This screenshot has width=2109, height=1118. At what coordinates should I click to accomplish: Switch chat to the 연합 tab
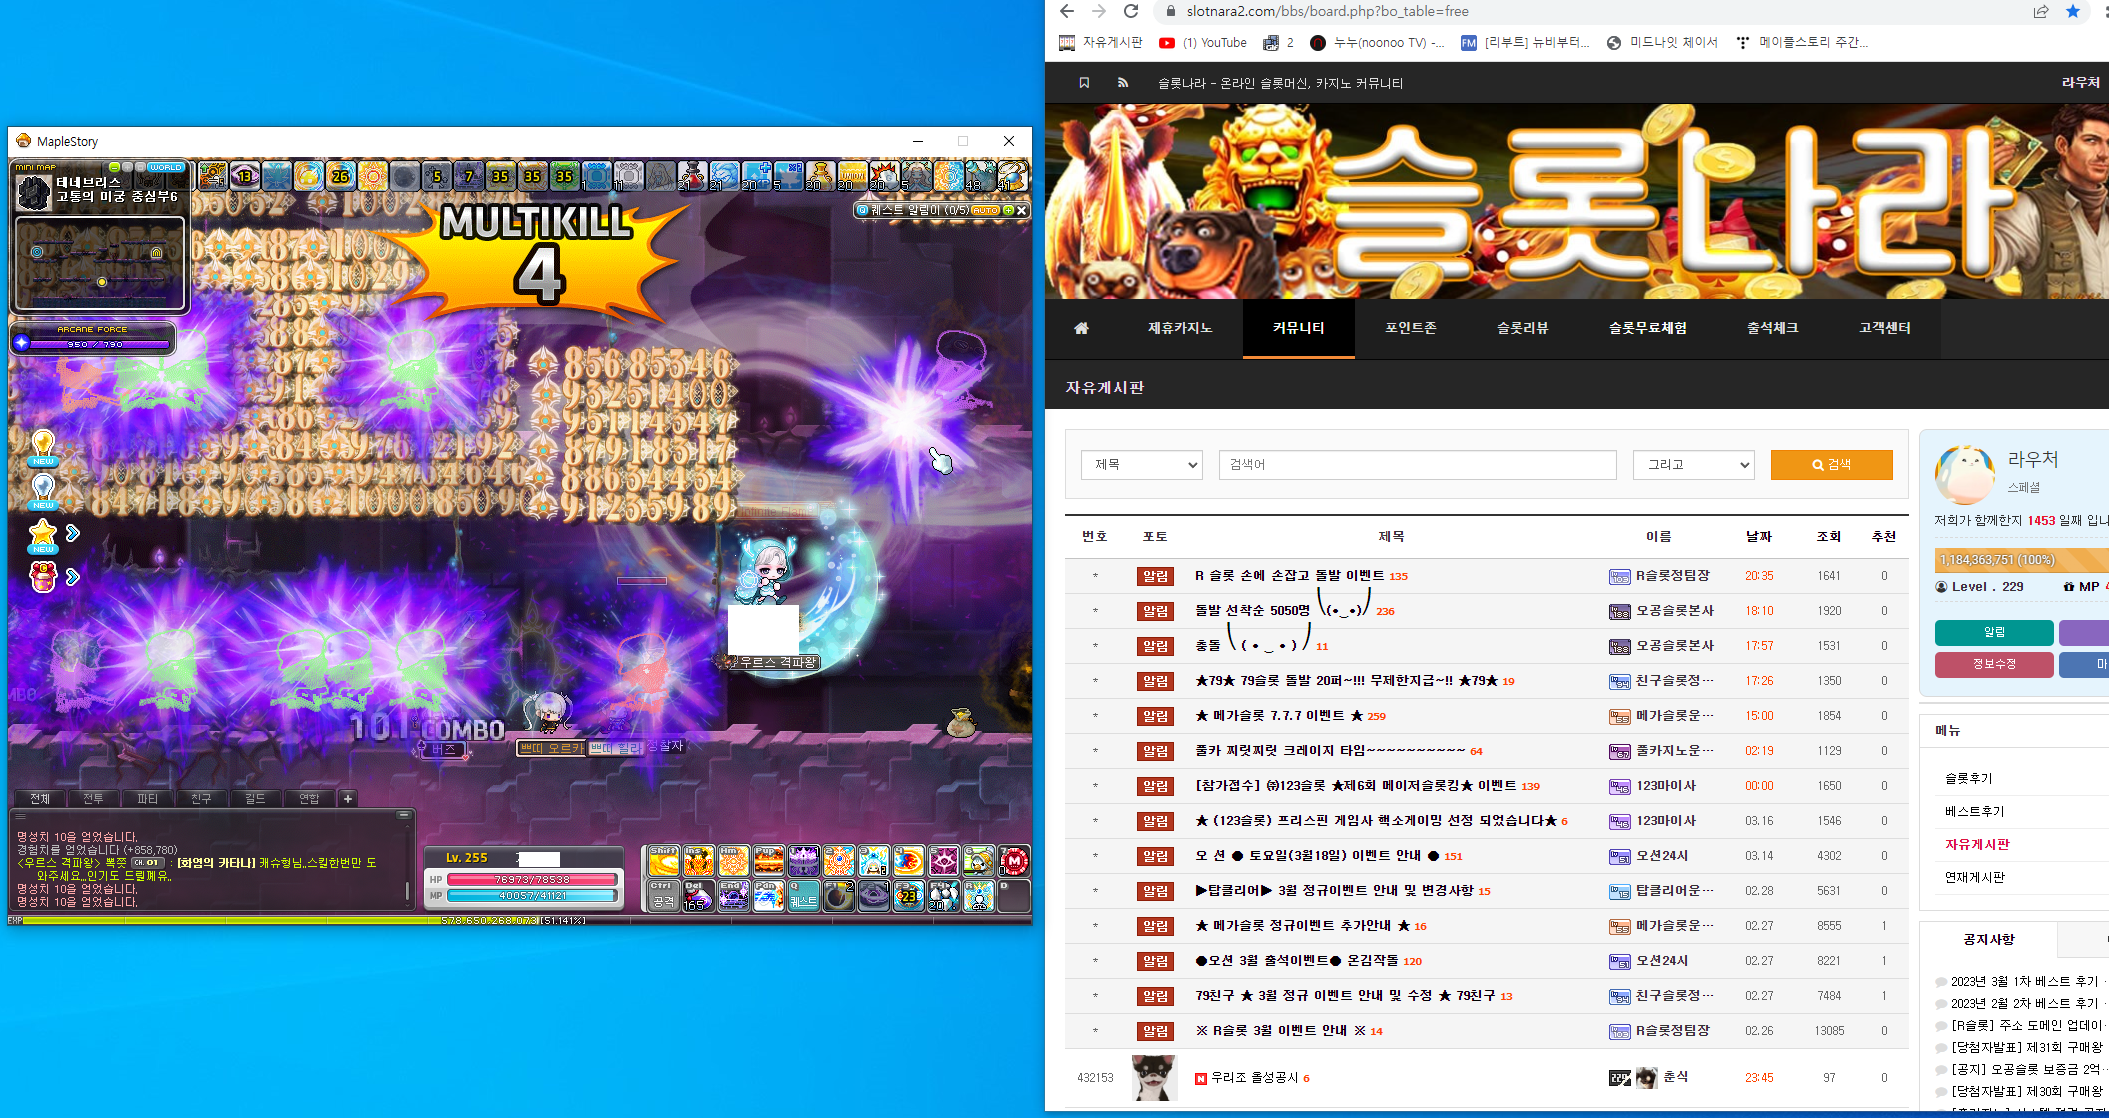coord(309,798)
